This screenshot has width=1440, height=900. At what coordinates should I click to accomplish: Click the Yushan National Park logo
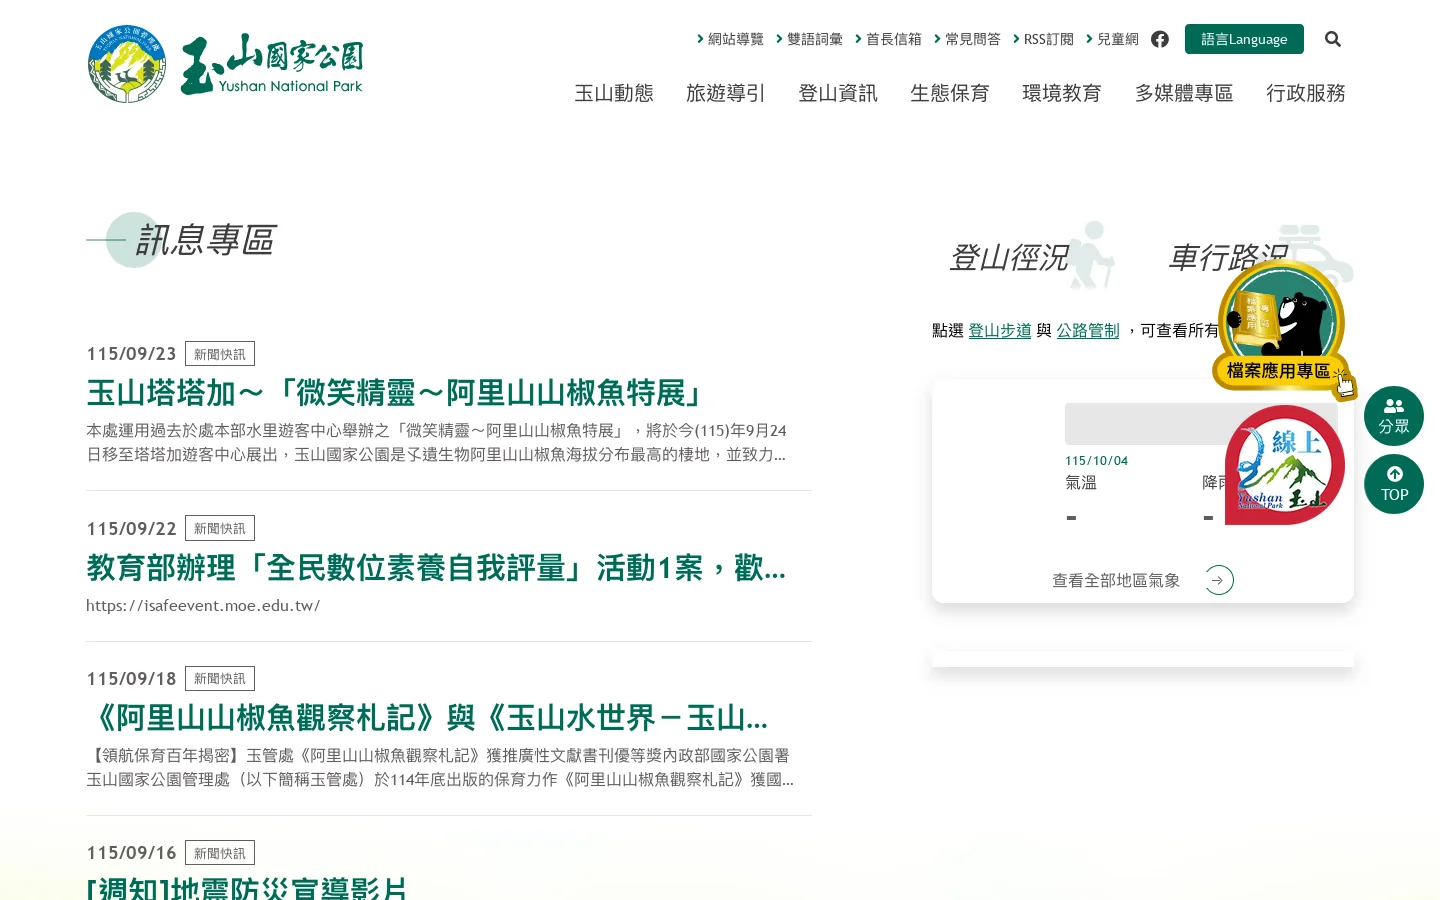pyautogui.click(x=225, y=64)
